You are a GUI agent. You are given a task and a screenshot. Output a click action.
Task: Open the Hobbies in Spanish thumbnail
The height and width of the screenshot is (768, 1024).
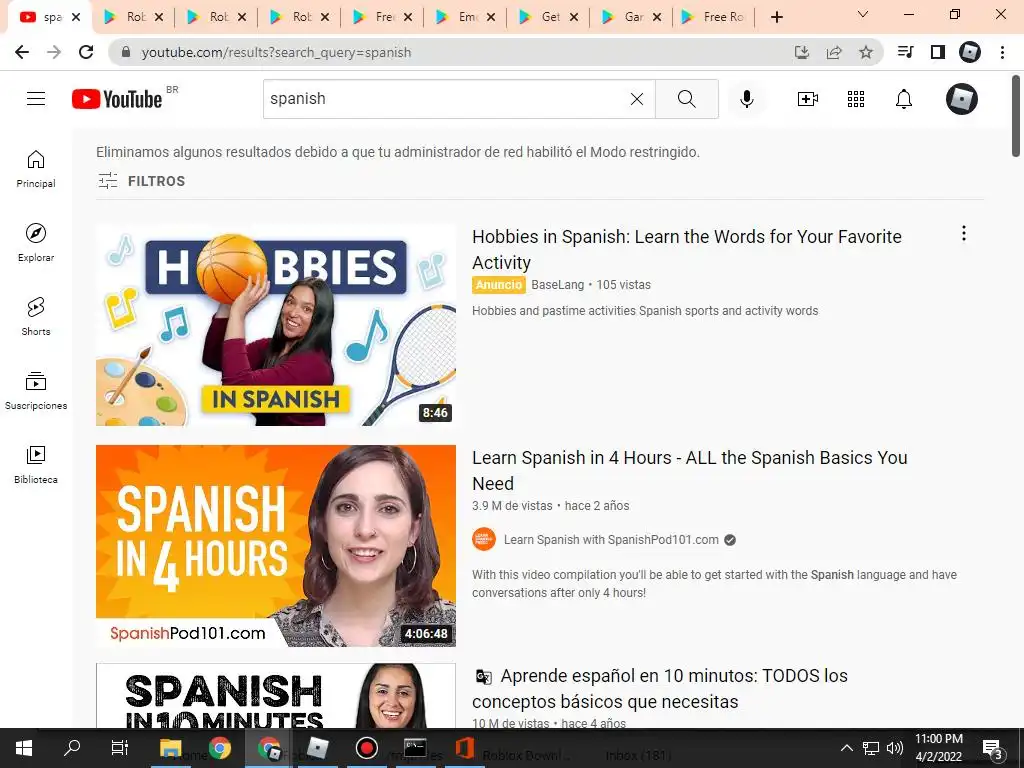(276, 325)
